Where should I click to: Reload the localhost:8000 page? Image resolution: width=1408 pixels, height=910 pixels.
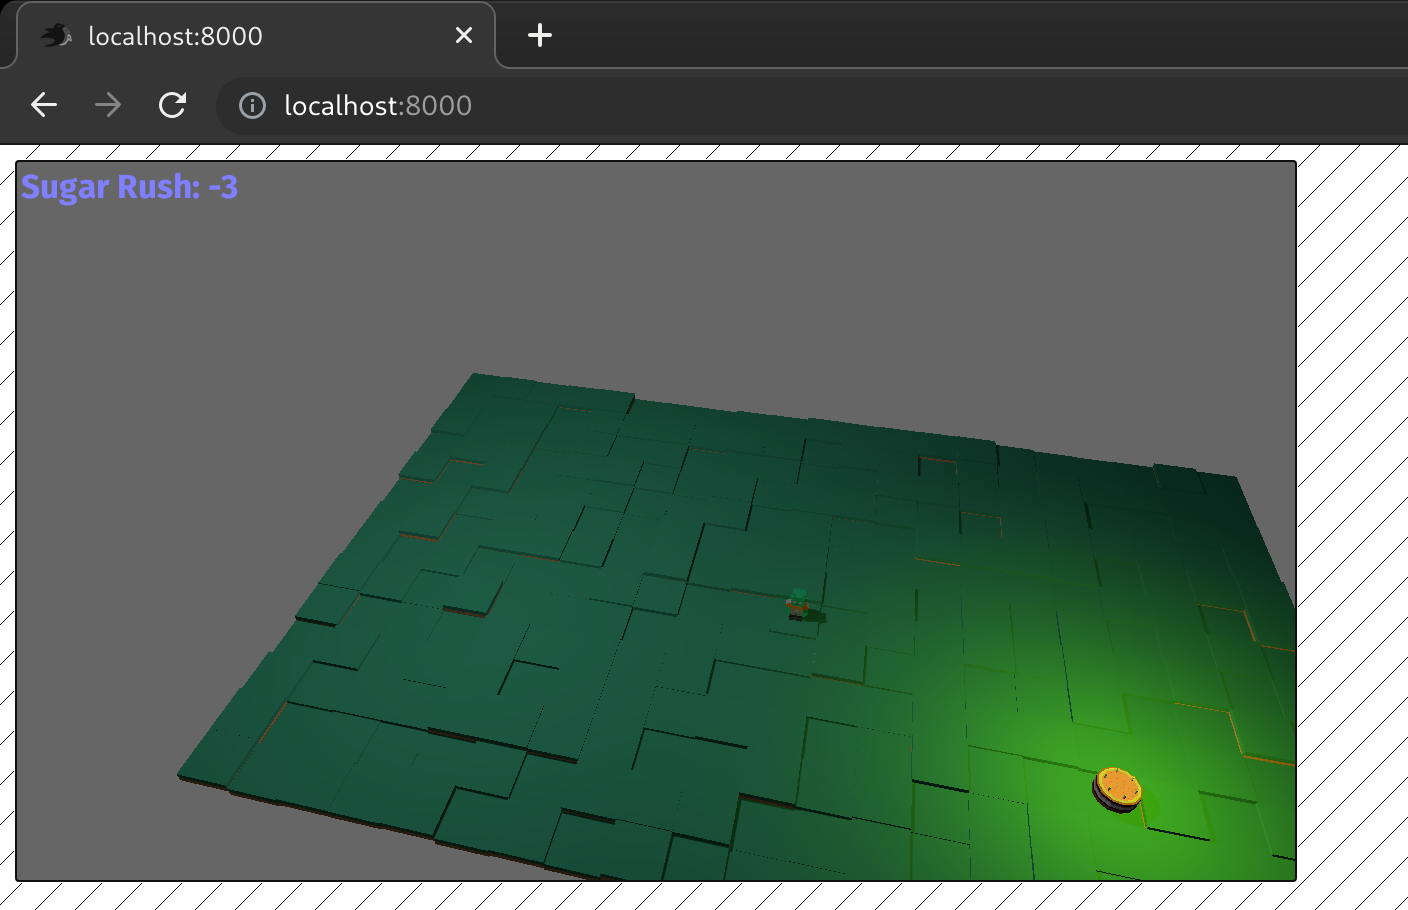click(x=173, y=105)
